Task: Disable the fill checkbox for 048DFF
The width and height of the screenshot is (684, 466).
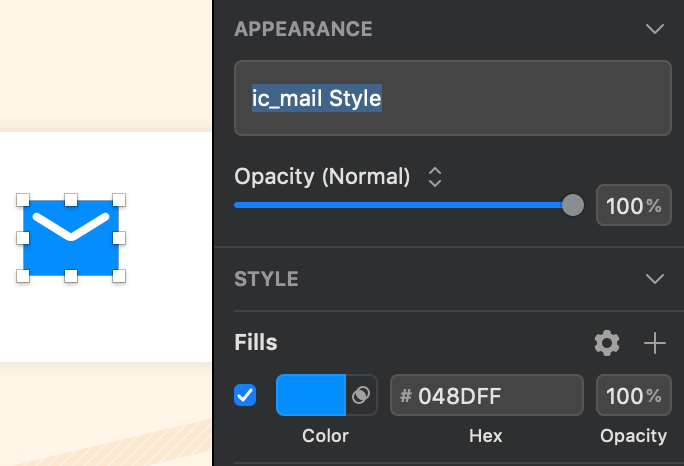Action: (x=245, y=395)
